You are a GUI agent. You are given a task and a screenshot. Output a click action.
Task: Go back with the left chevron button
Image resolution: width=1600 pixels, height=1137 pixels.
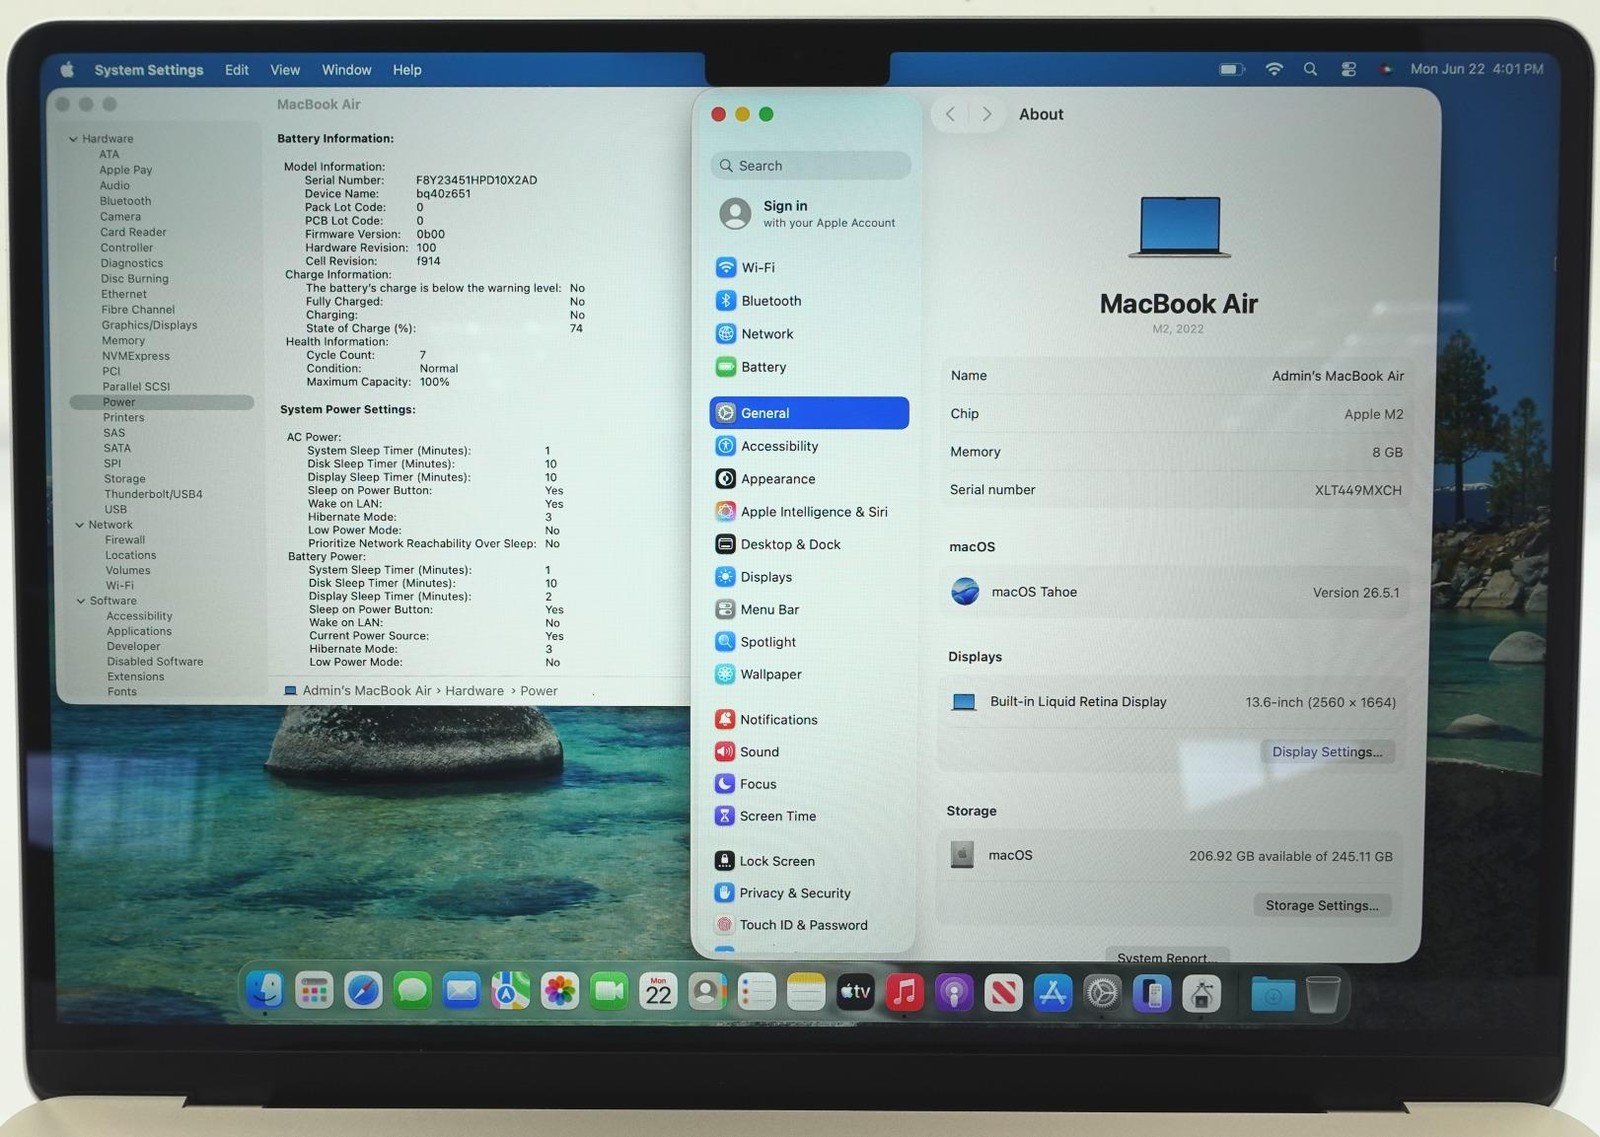950,114
